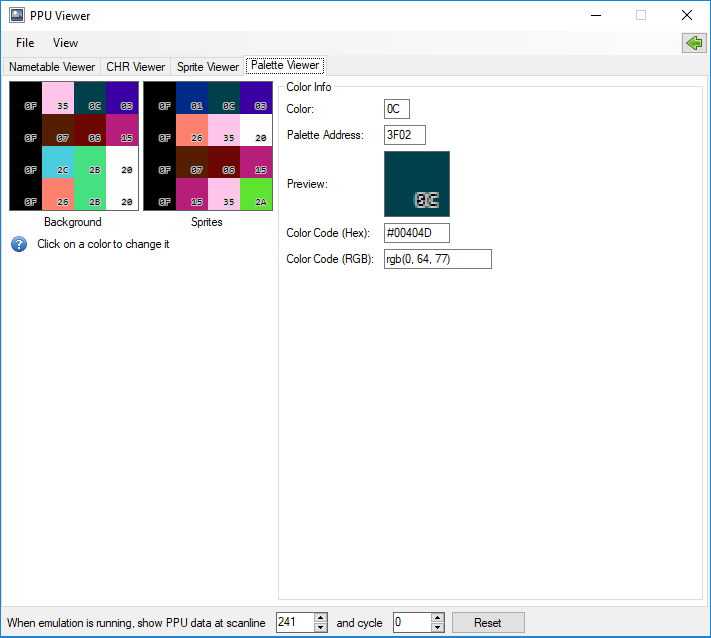Select Sprites teal 0C swatch

(224, 98)
